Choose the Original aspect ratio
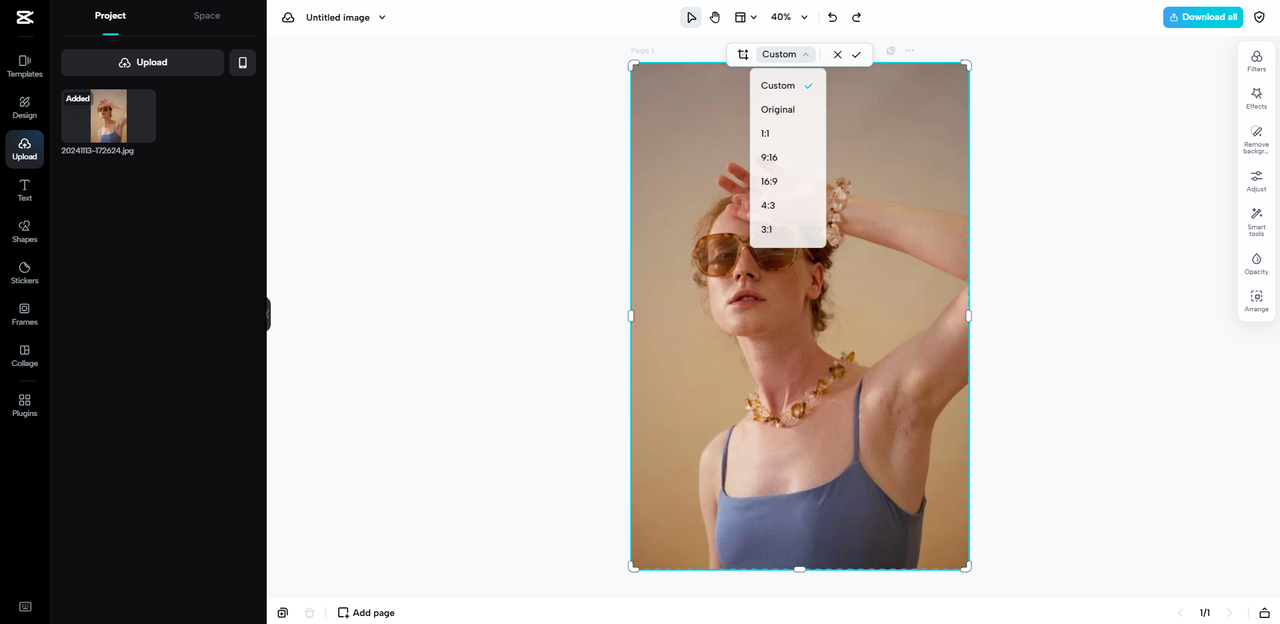This screenshot has height=624, width=1280. pos(777,109)
